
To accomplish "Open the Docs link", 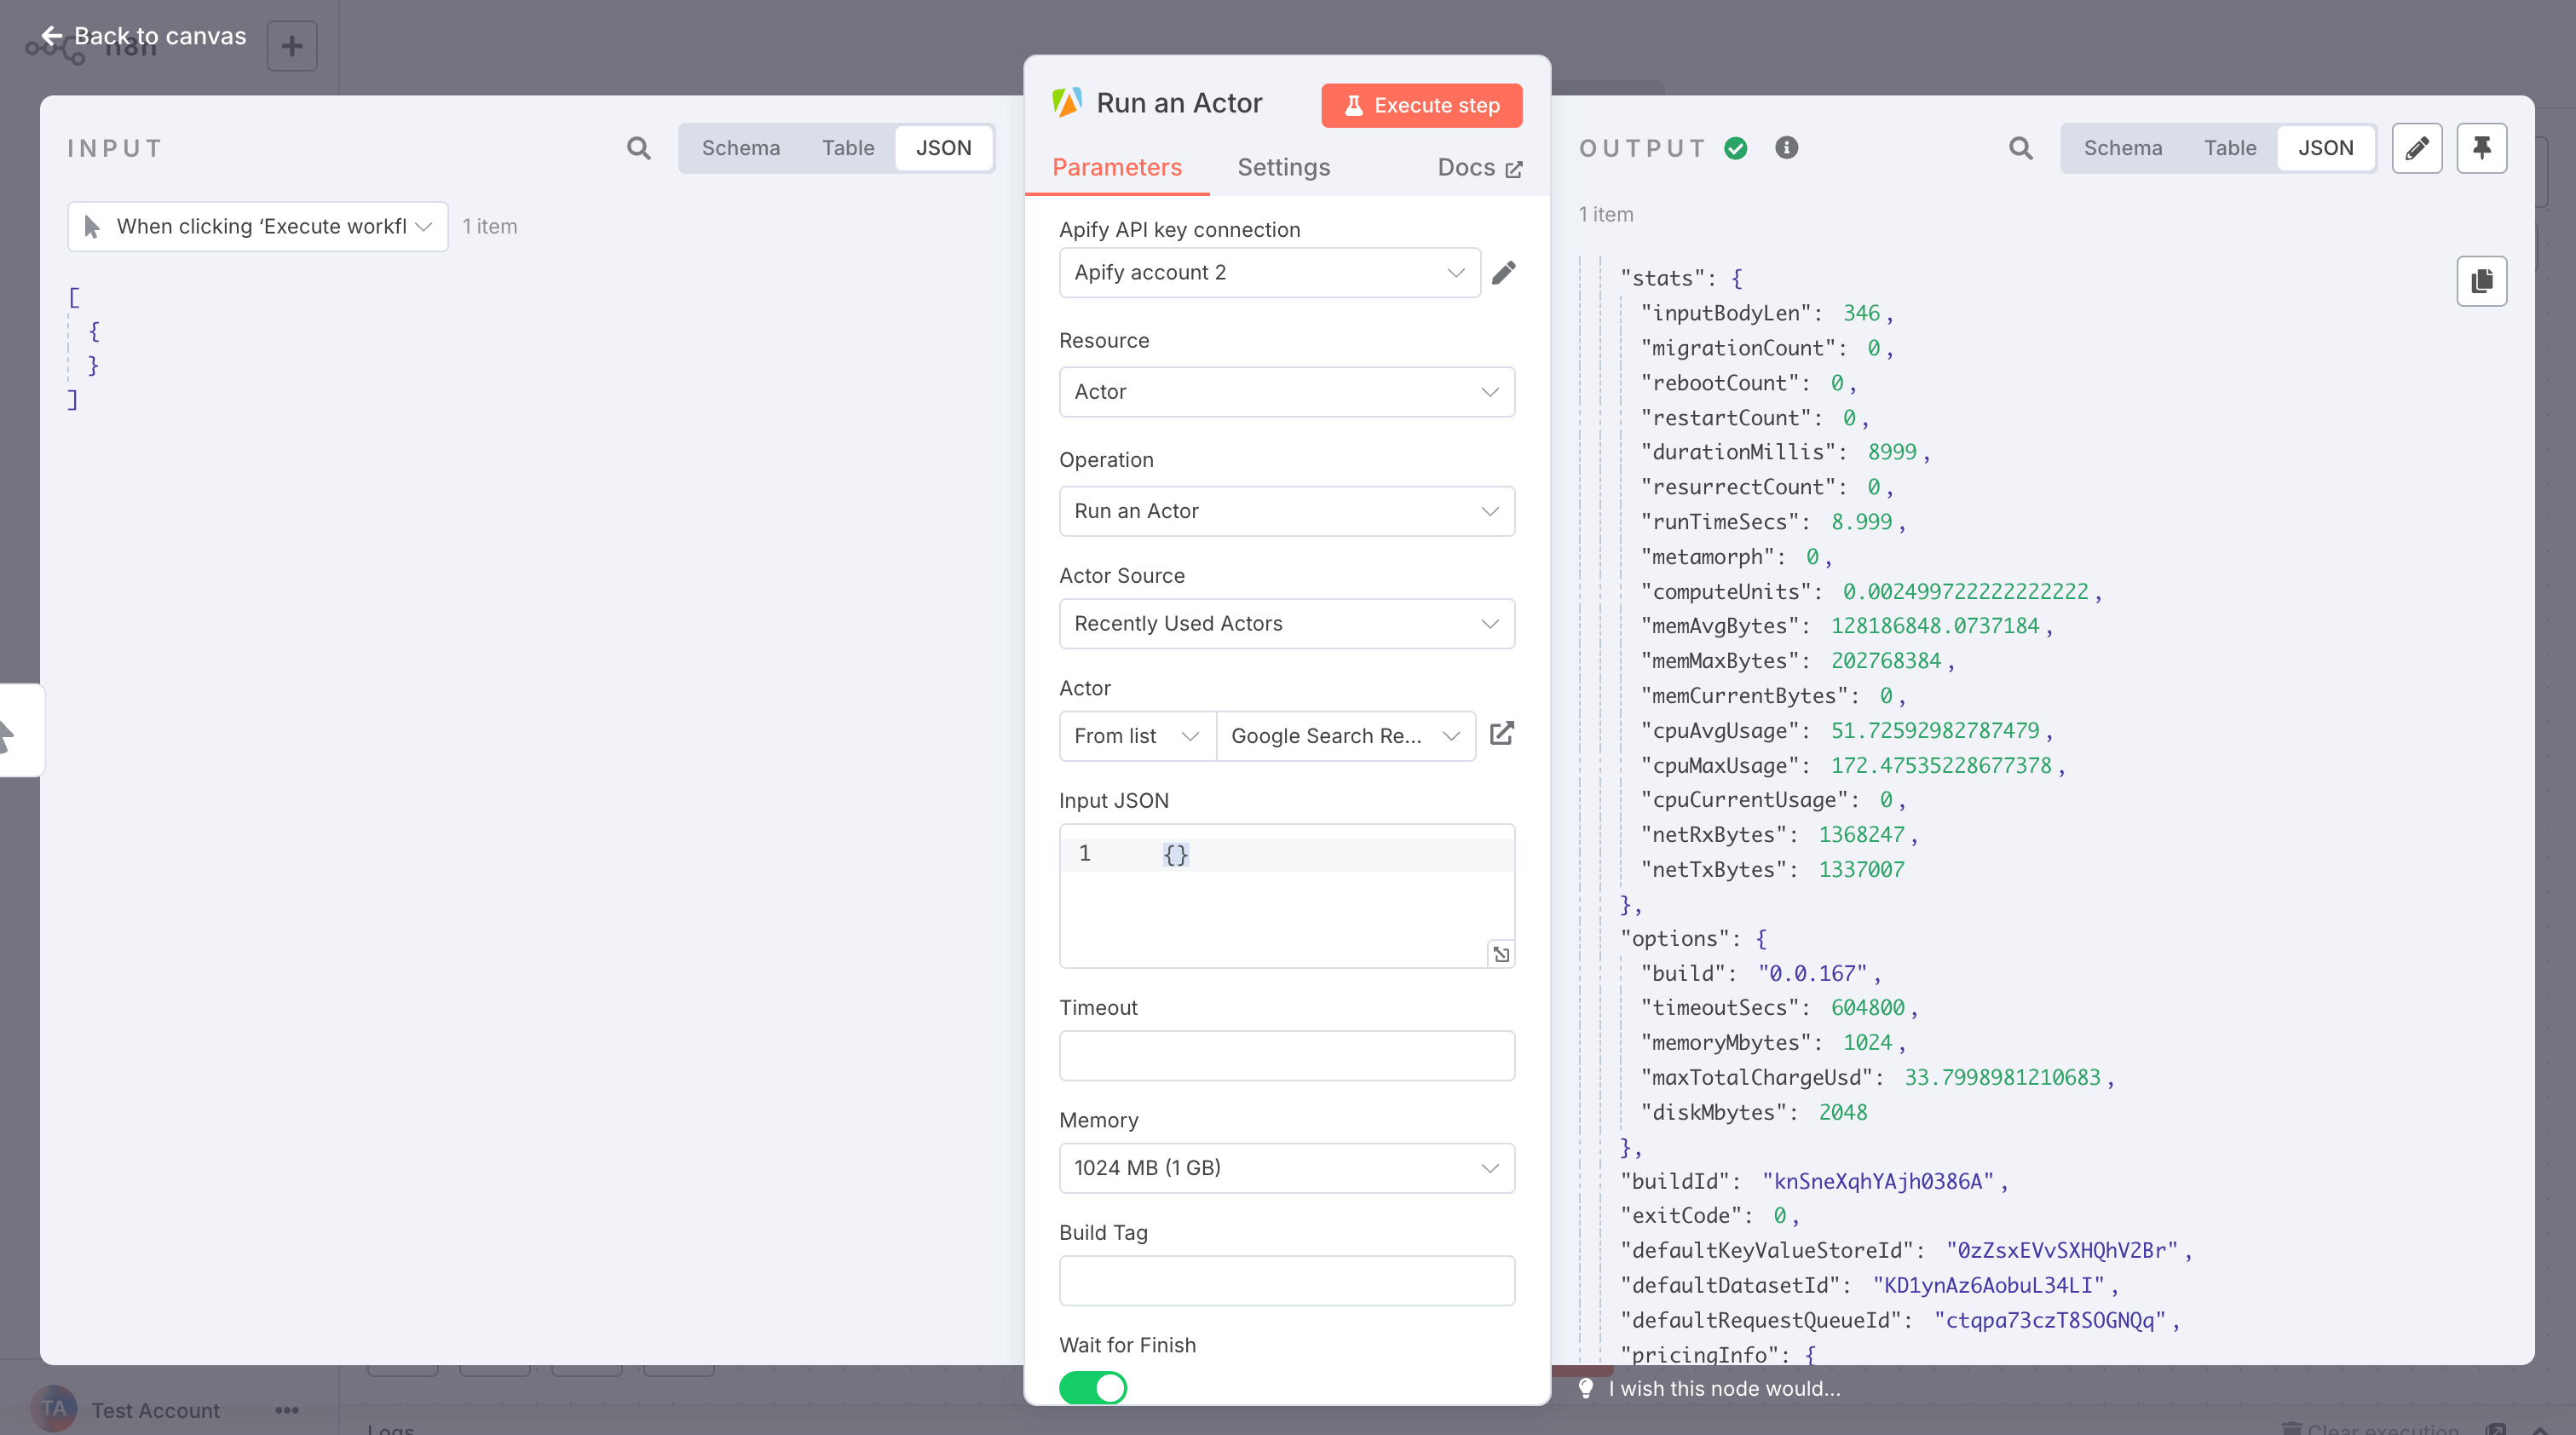I will point(1479,167).
